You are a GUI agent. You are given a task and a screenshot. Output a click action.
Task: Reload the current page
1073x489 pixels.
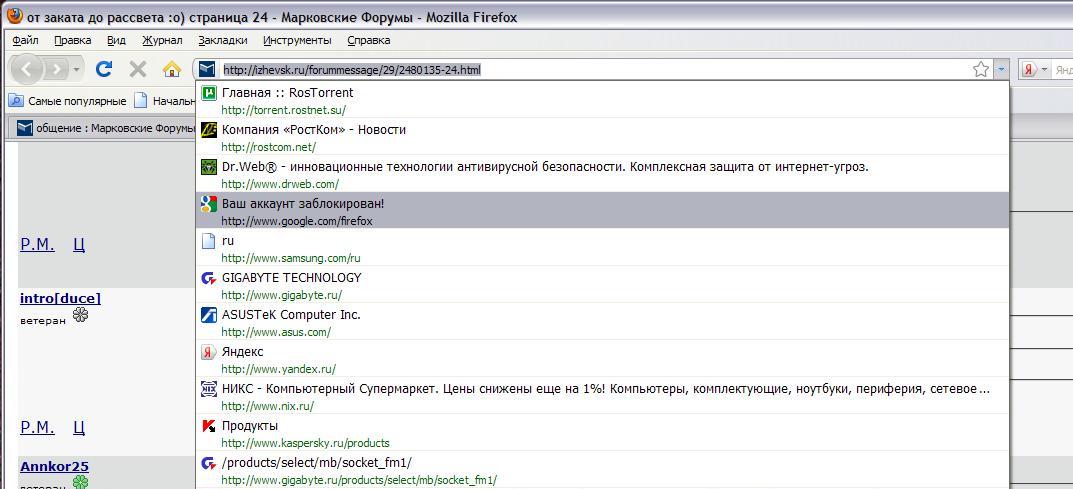103,68
